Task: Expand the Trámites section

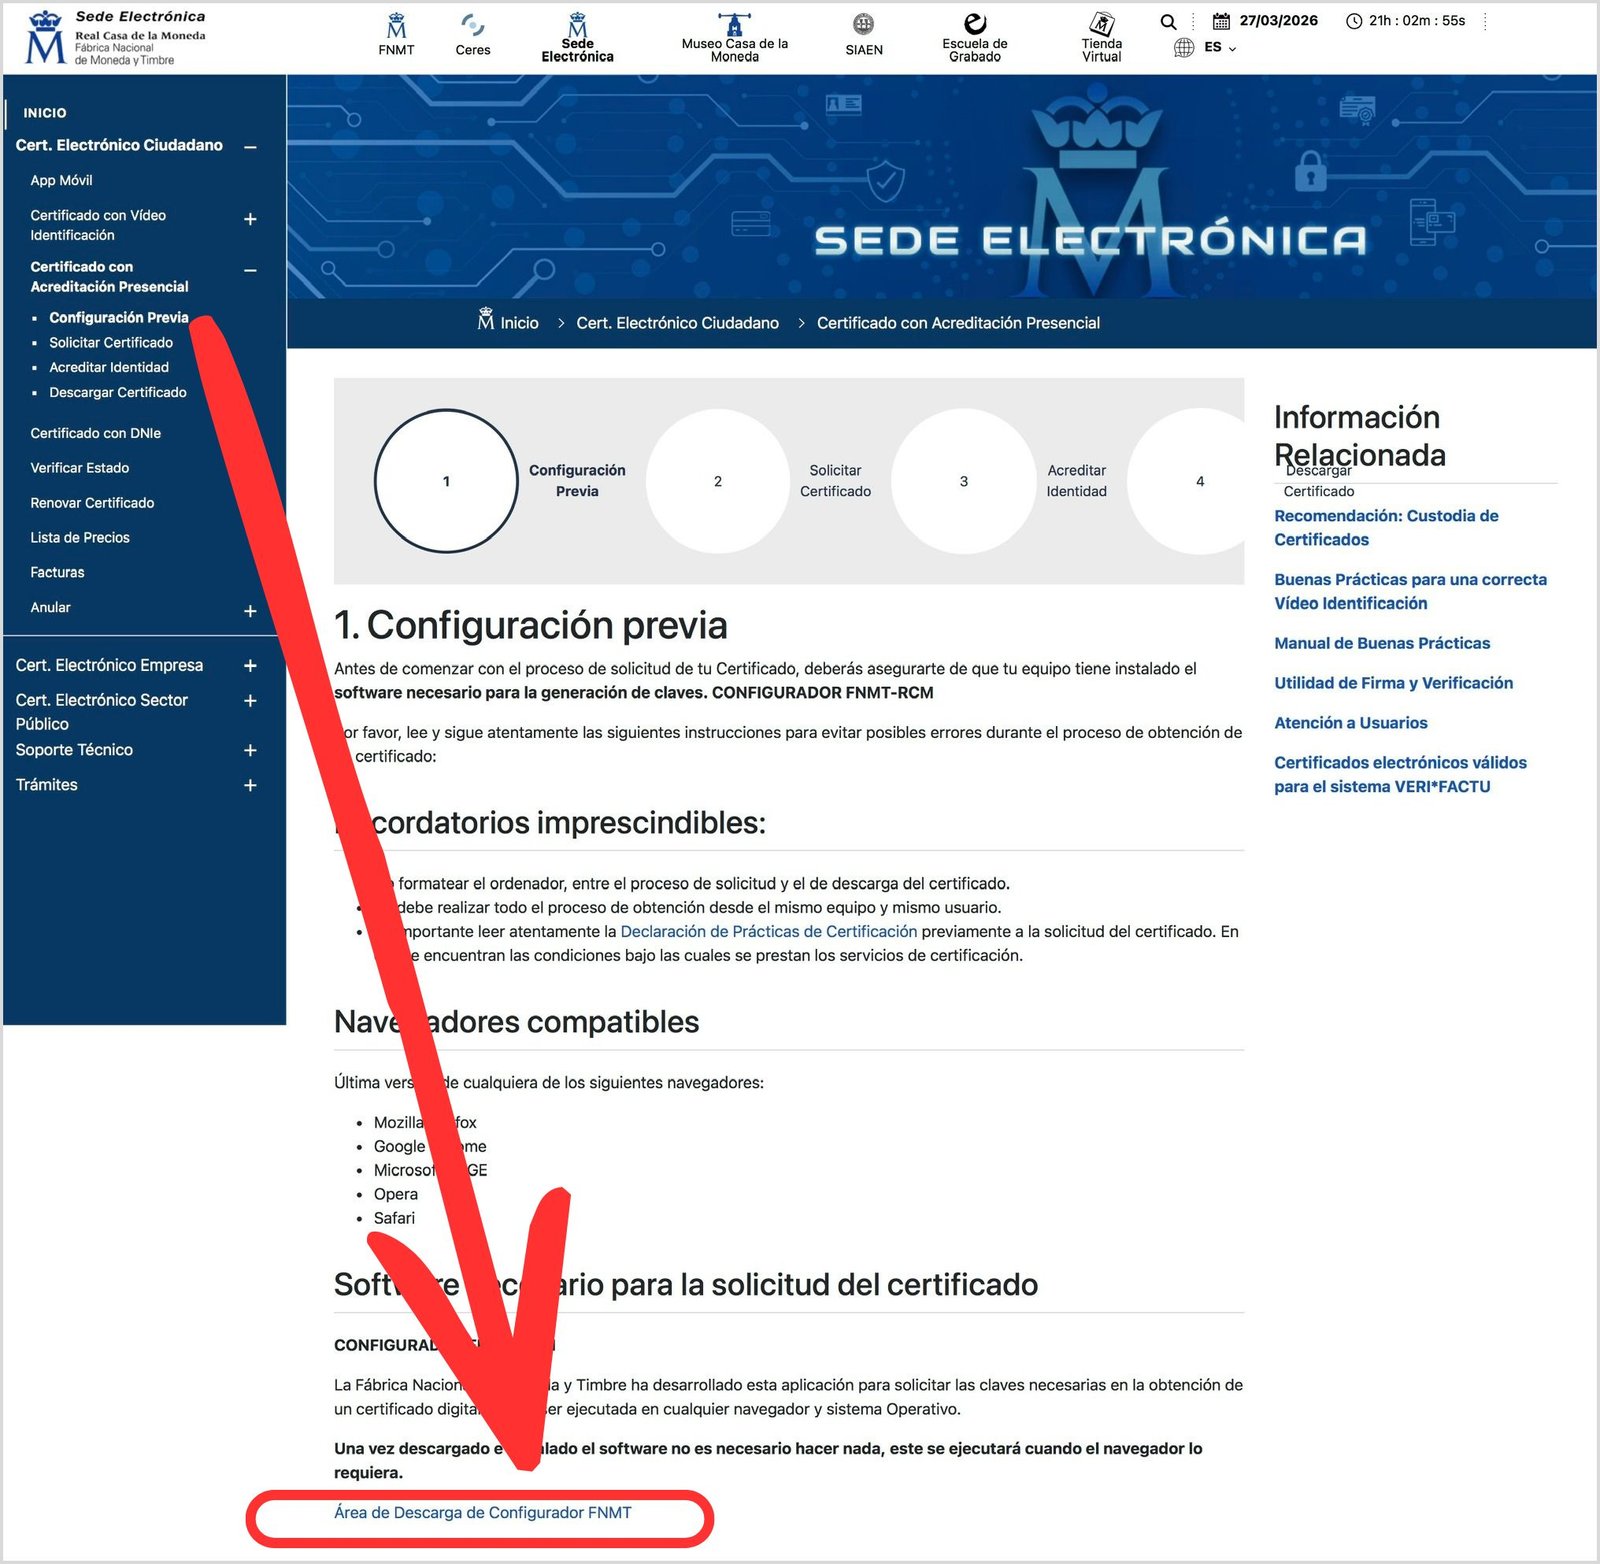Action: 250,785
